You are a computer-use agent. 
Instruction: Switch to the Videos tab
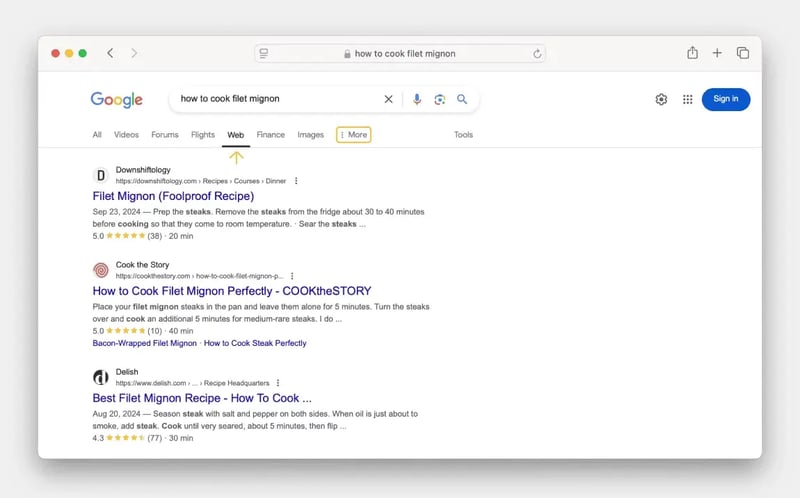coord(126,135)
